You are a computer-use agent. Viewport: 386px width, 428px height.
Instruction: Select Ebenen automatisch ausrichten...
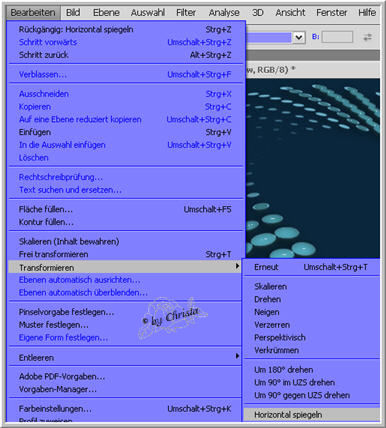(x=125, y=280)
